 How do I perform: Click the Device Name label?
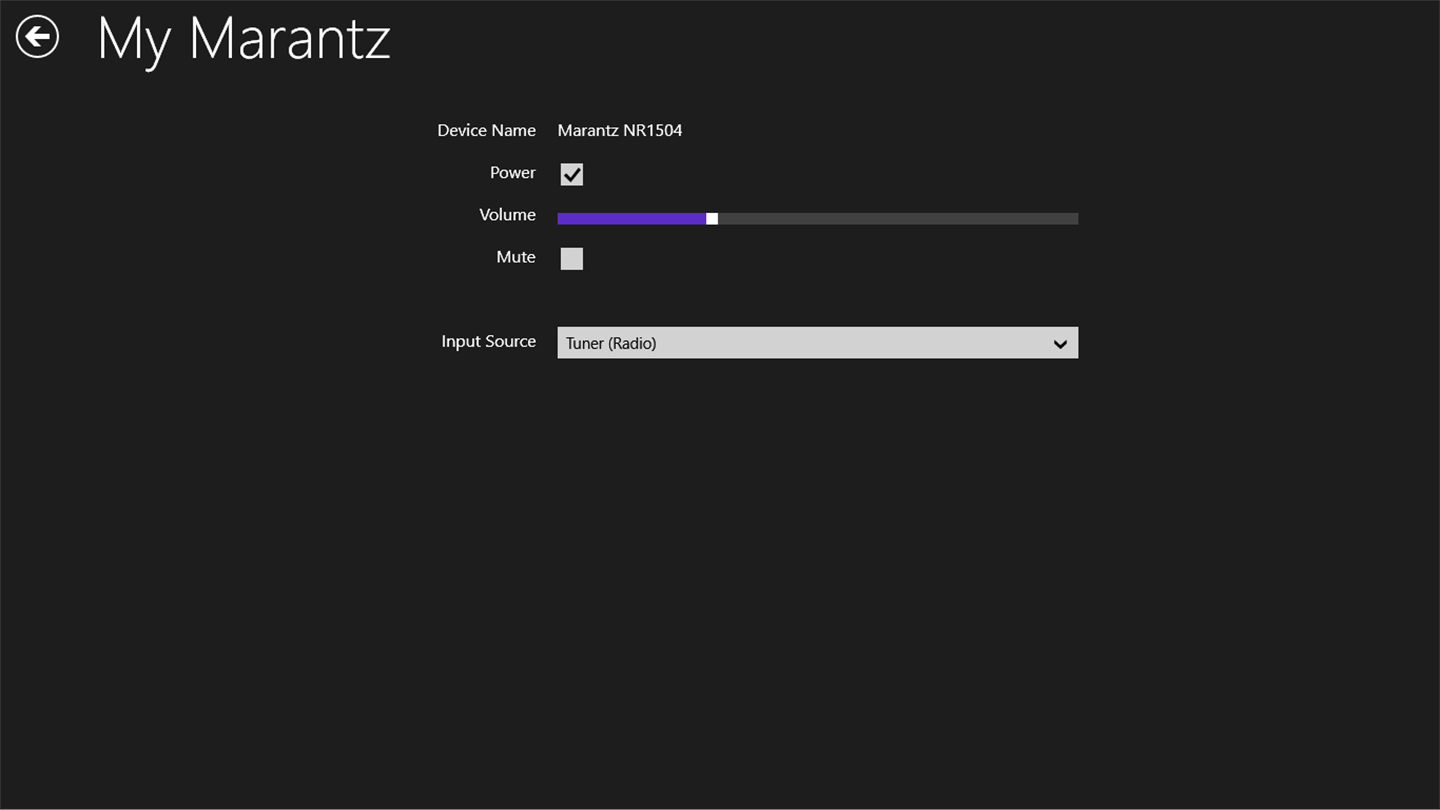pyautogui.click(x=486, y=130)
